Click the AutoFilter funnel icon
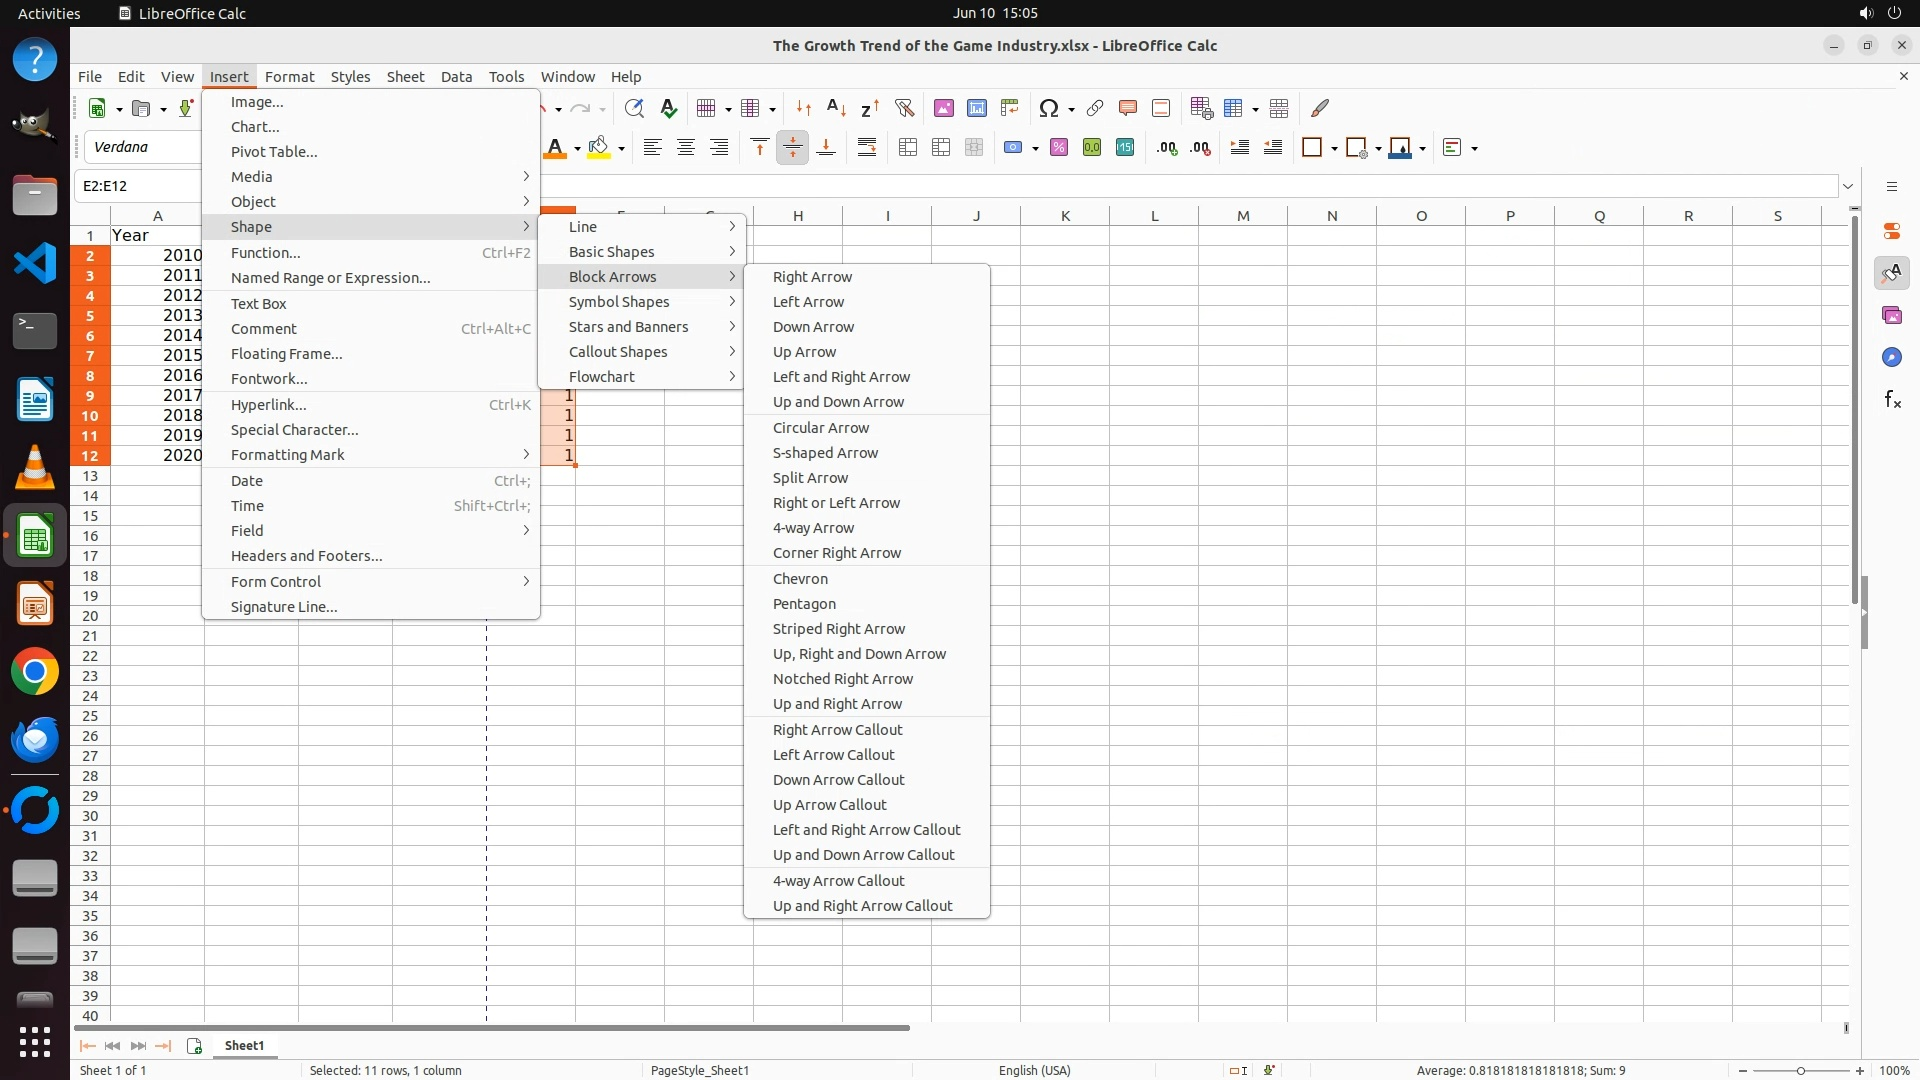1920x1080 pixels. click(x=904, y=109)
